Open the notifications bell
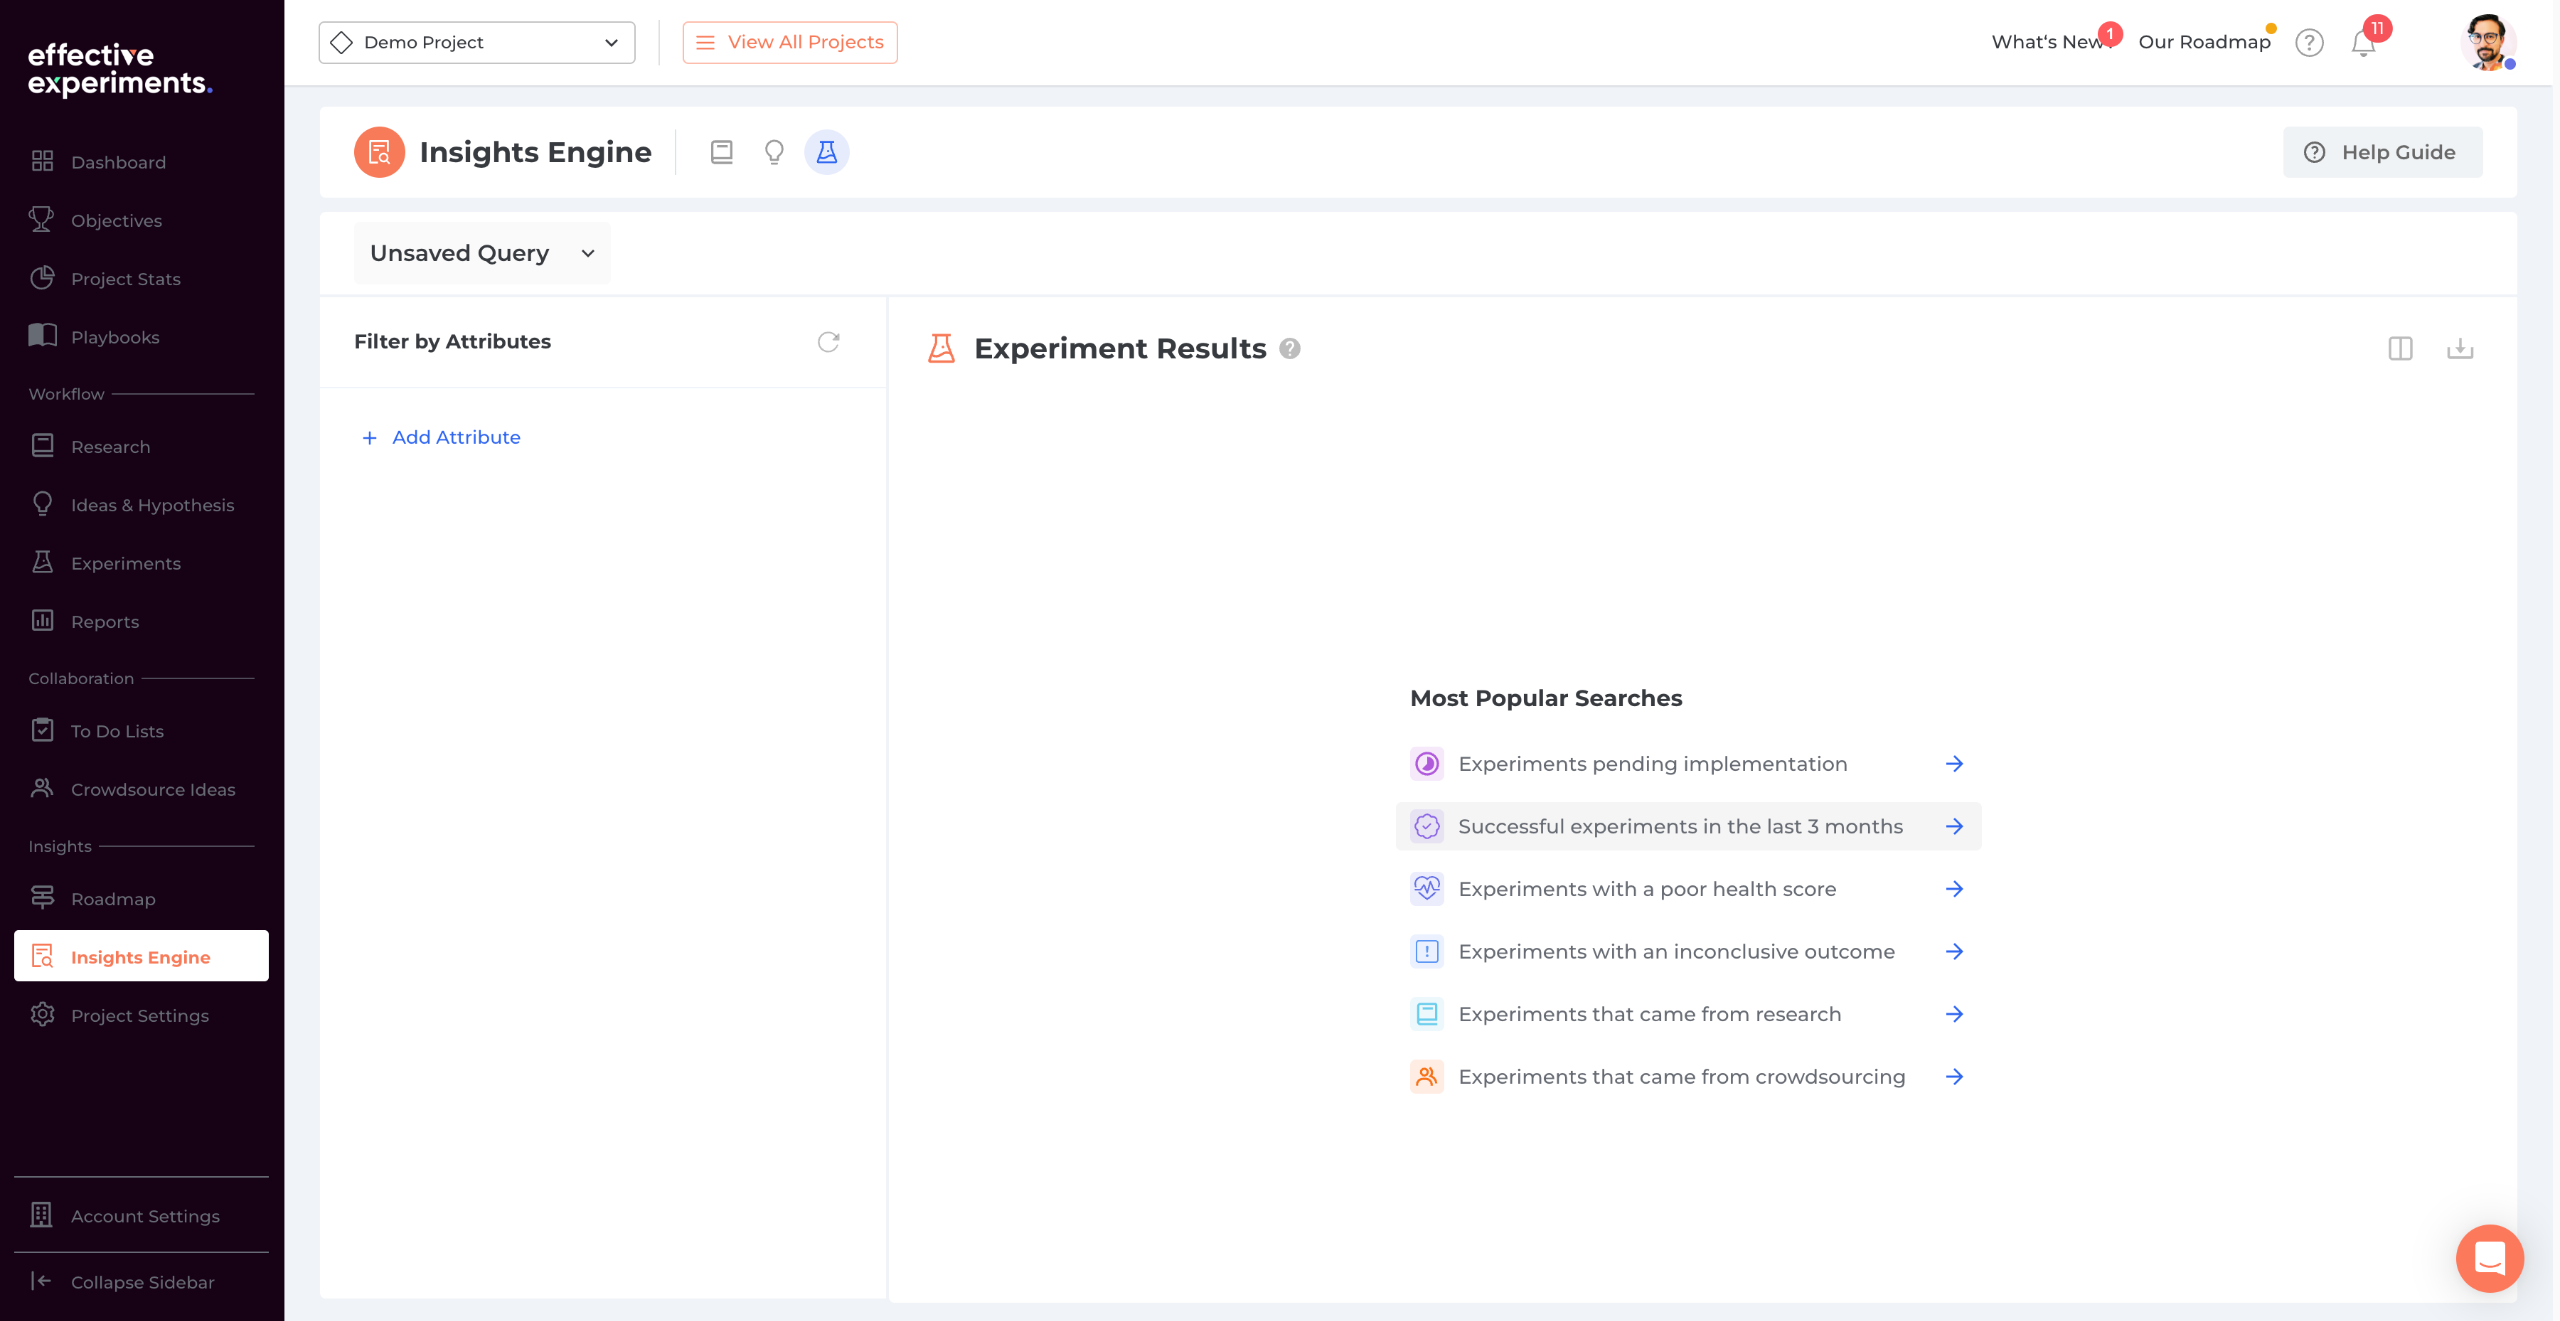The height and width of the screenshot is (1321, 2560). [x=2363, y=43]
